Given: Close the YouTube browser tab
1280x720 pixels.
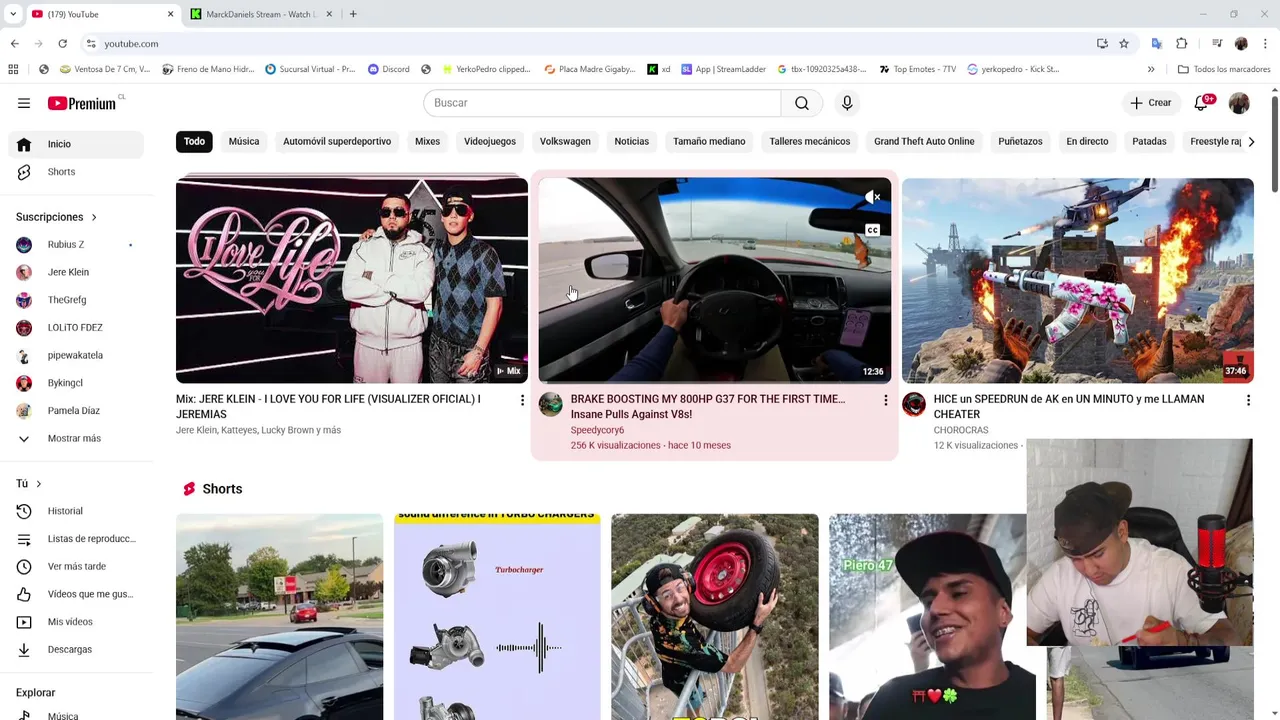Looking at the screenshot, I should click(x=170, y=14).
